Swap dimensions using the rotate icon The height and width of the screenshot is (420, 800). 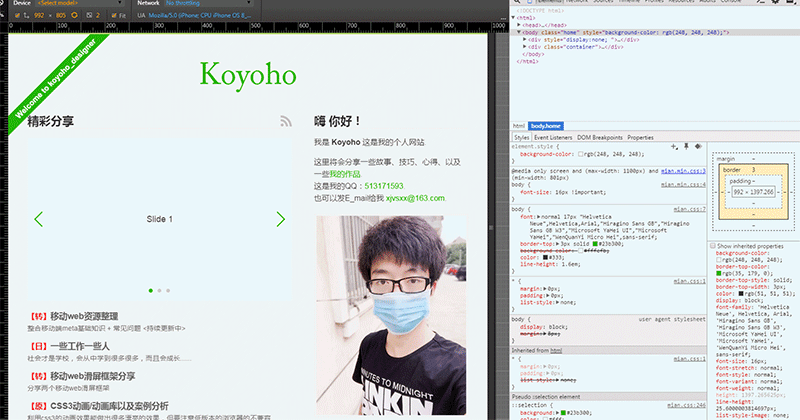tap(74, 15)
